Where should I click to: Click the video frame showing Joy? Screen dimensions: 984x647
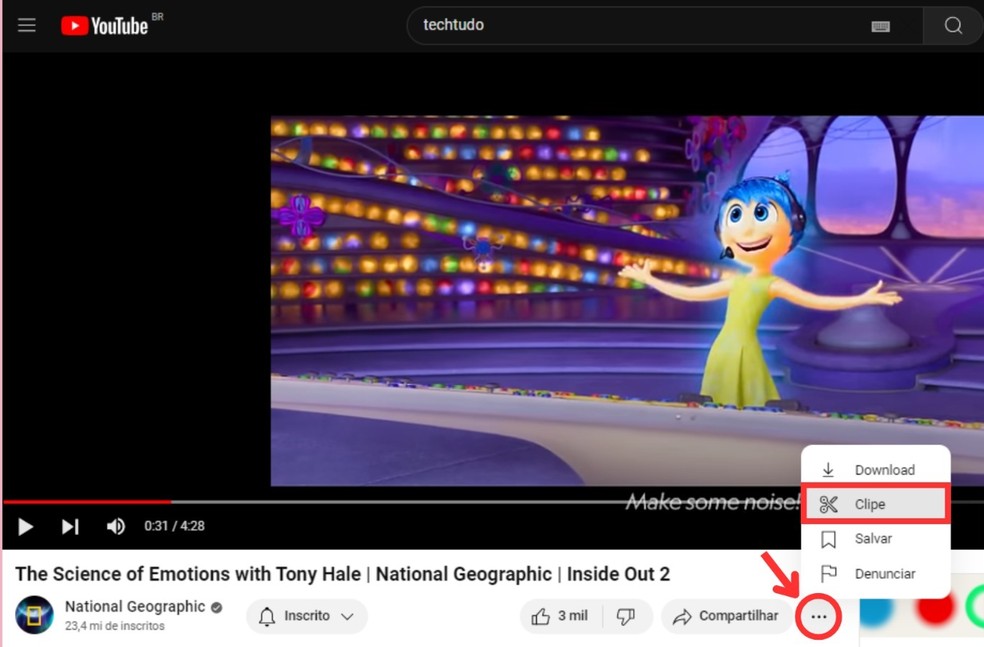(627, 301)
